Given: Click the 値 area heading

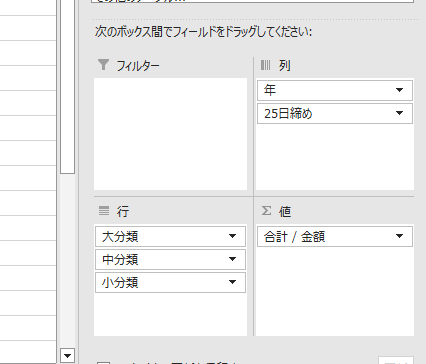Looking at the screenshot, I should pos(285,211).
